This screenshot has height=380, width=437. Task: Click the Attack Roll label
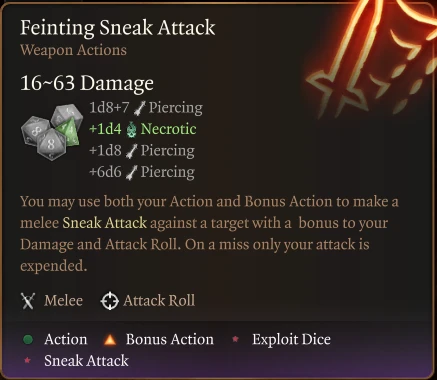tap(159, 300)
